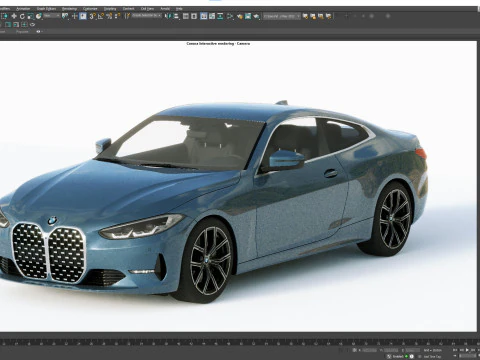The image size is (480, 360).
Task: Open the Material Editor icon
Action: click(x=230, y=16)
